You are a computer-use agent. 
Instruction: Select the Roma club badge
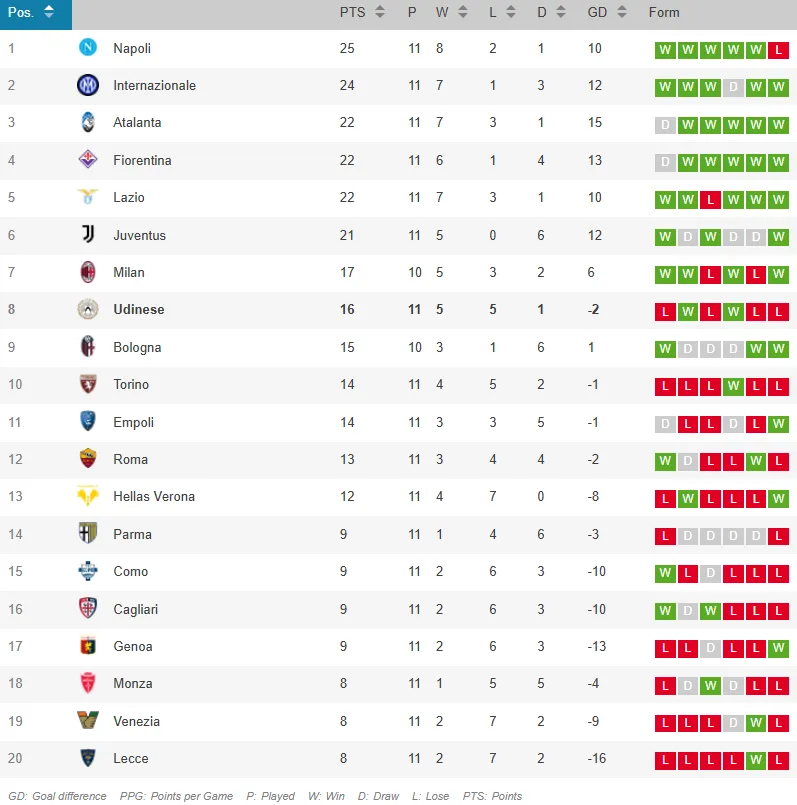[x=88, y=460]
